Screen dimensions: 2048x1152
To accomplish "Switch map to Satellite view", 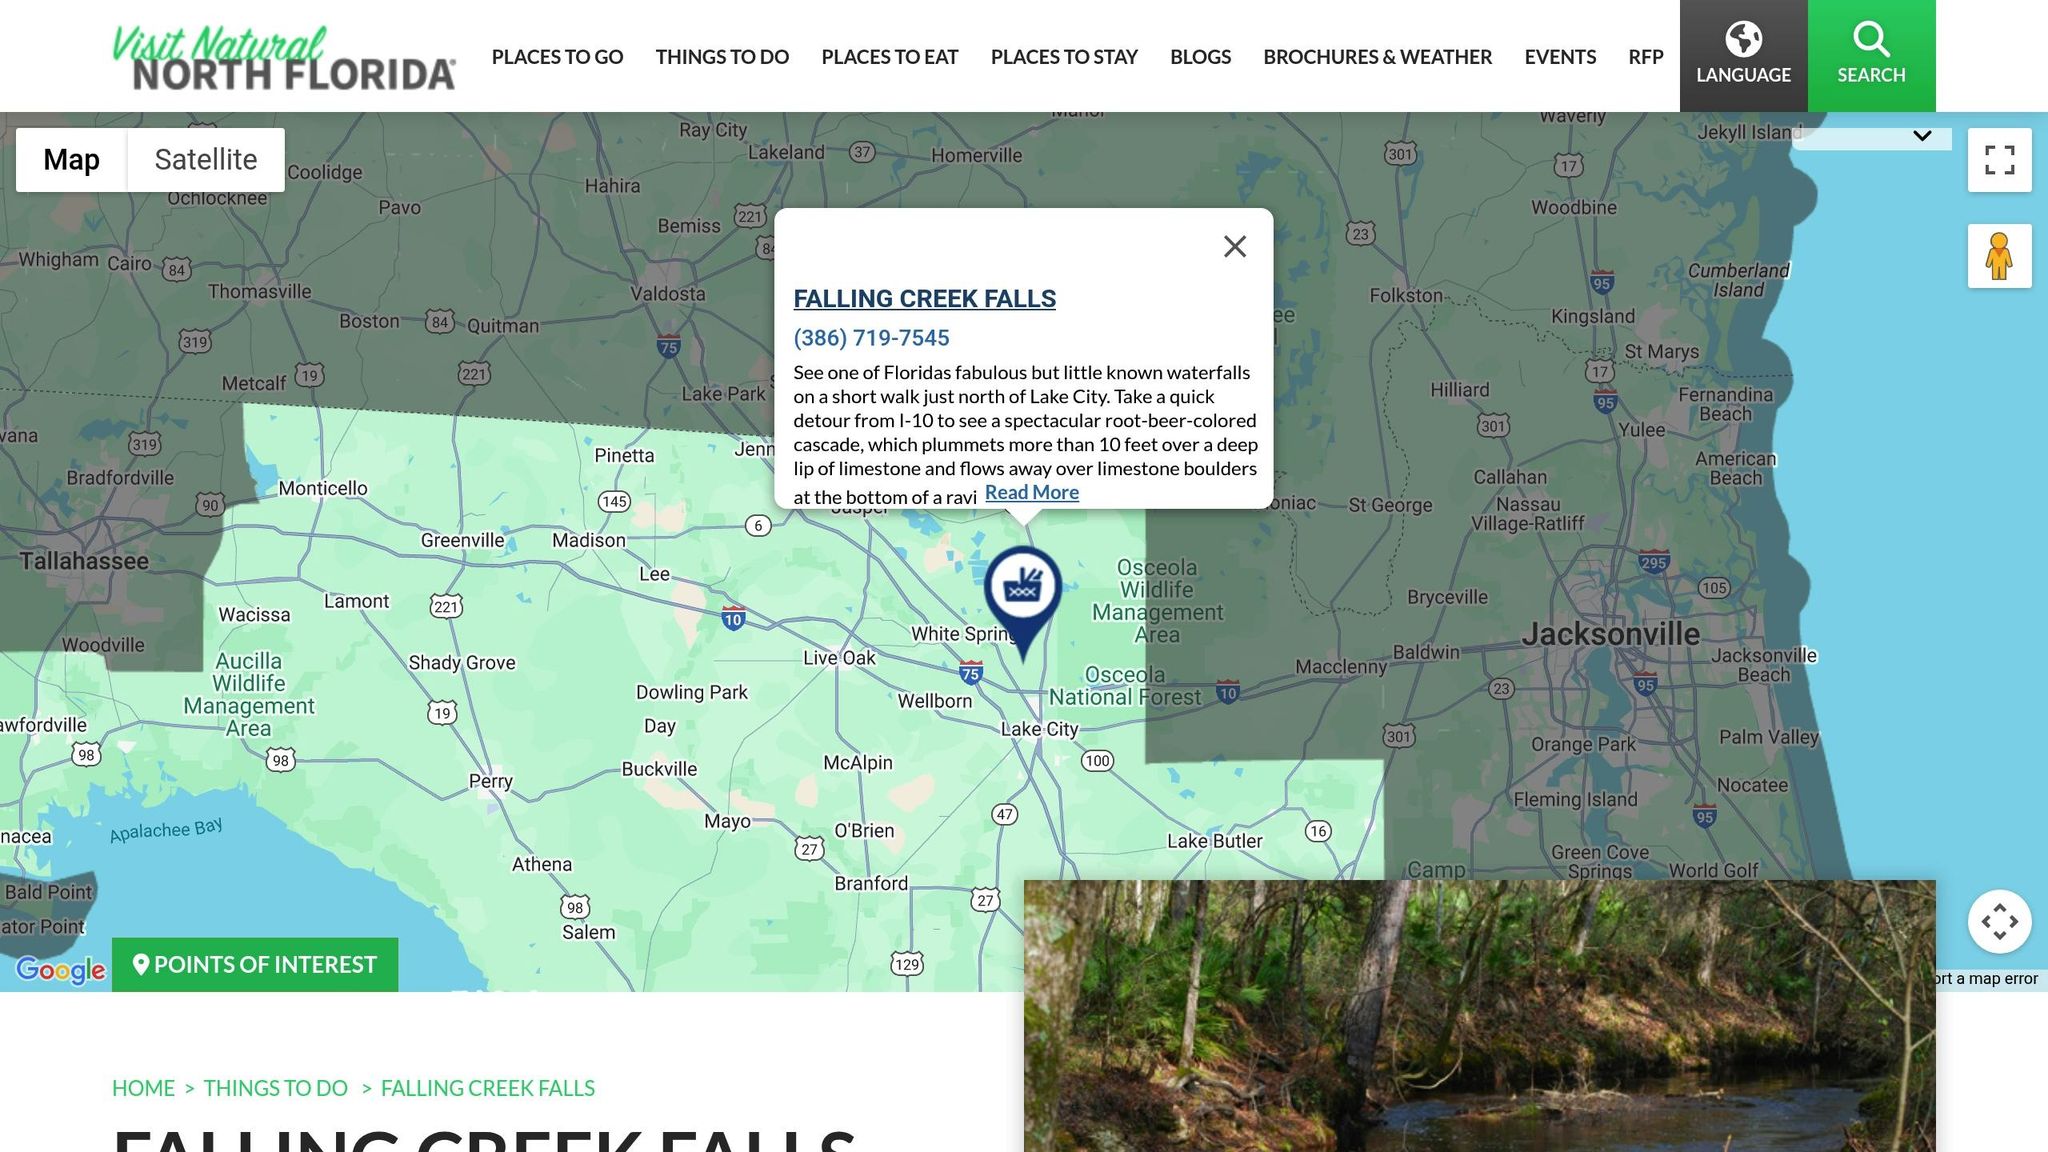I will [206, 160].
